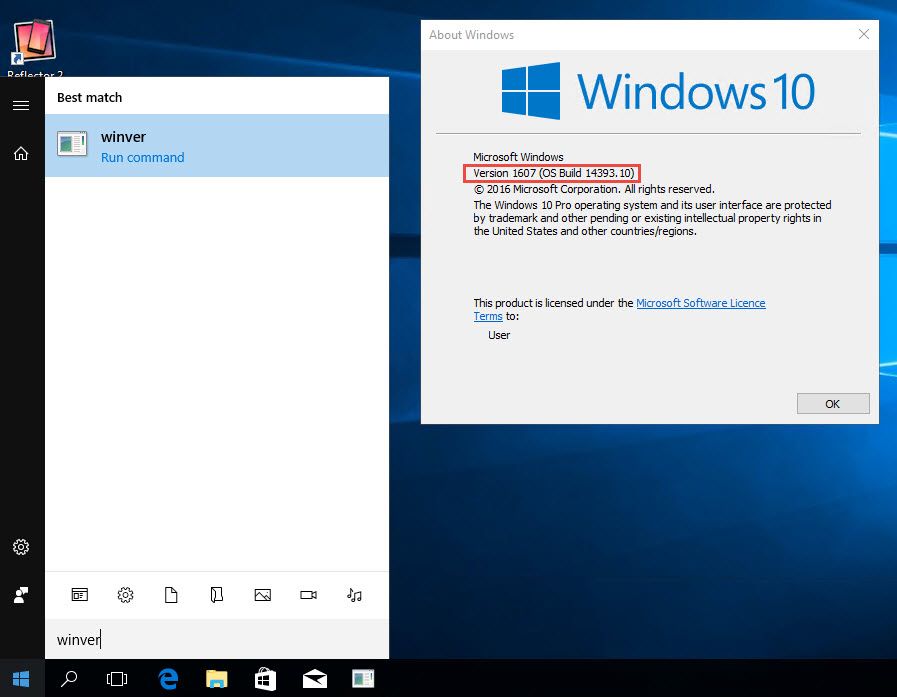Click the 2016 Microsoft Corporation copyright line
The height and width of the screenshot is (697, 897).
click(x=594, y=189)
